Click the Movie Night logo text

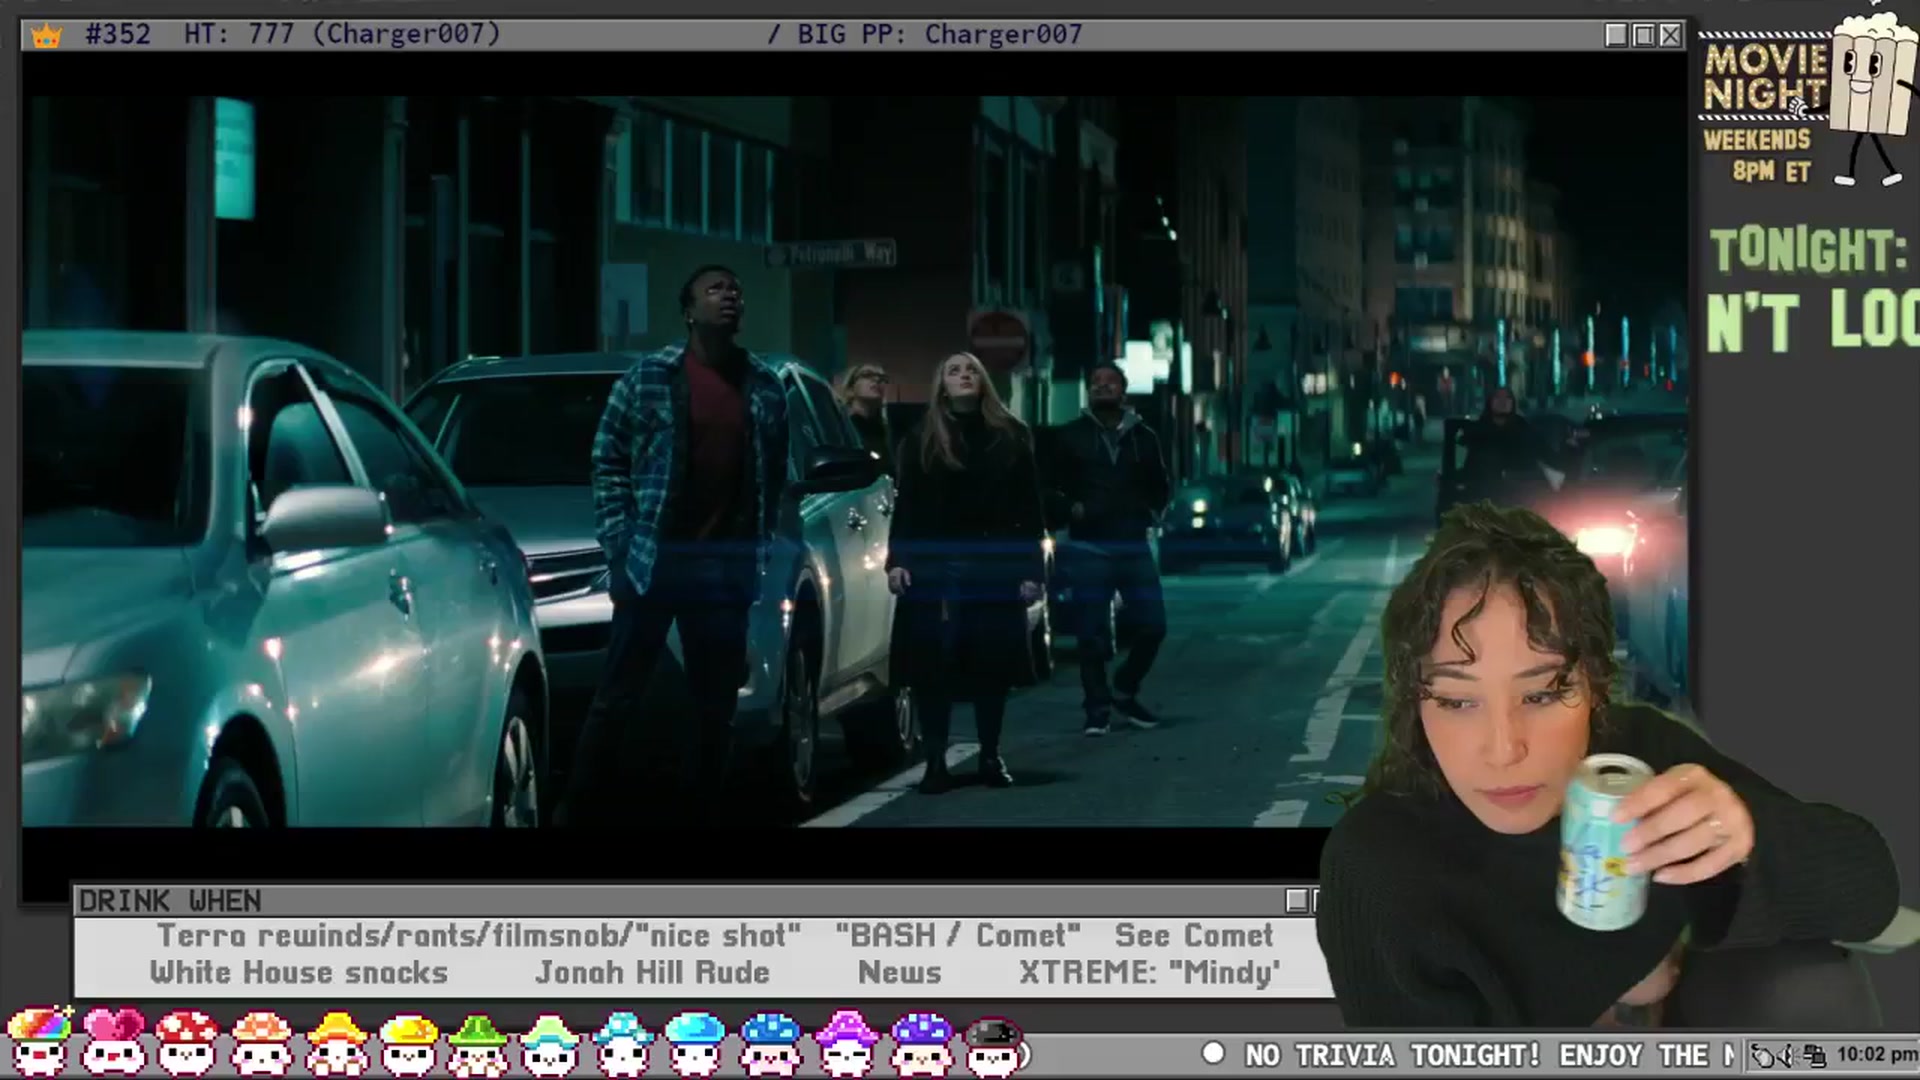pos(1765,76)
